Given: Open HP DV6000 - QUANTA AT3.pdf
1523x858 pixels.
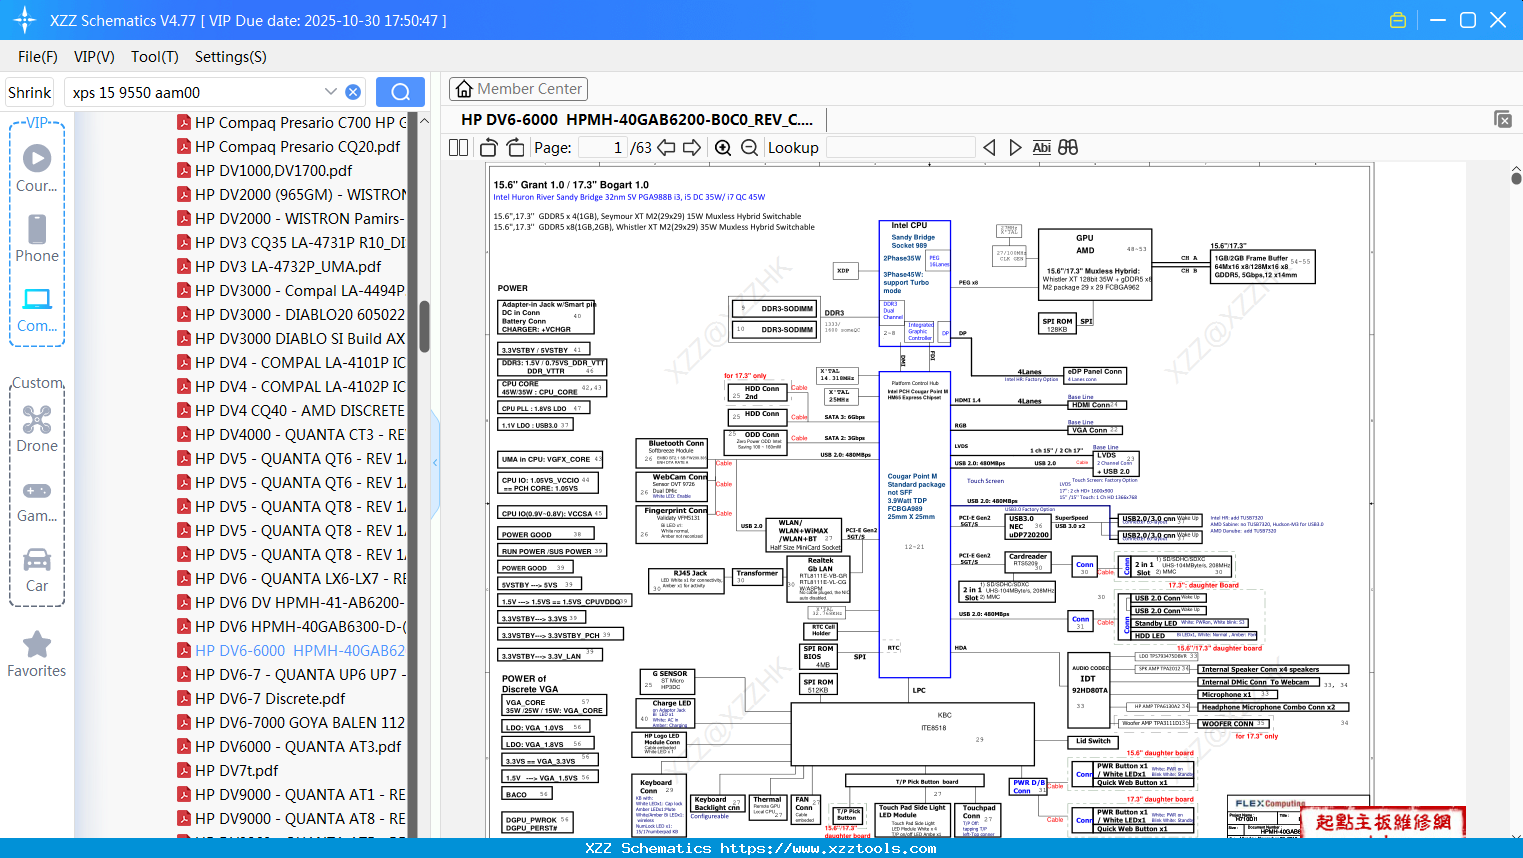Looking at the screenshot, I should pyautogui.click(x=289, y=747).
